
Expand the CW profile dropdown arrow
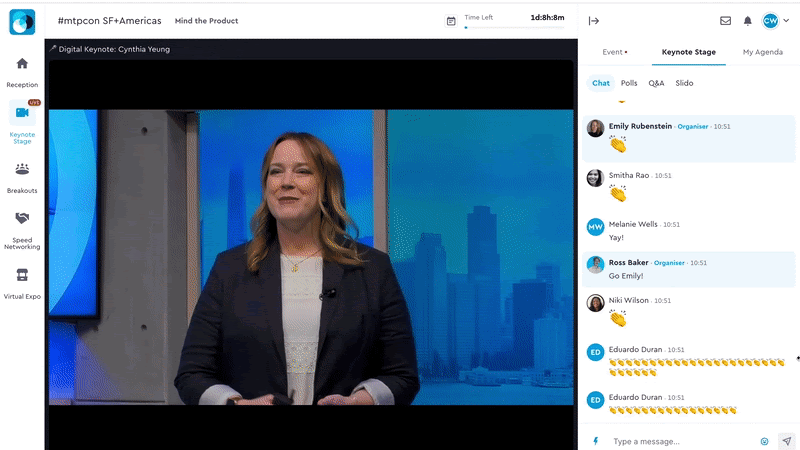(785, 21)
